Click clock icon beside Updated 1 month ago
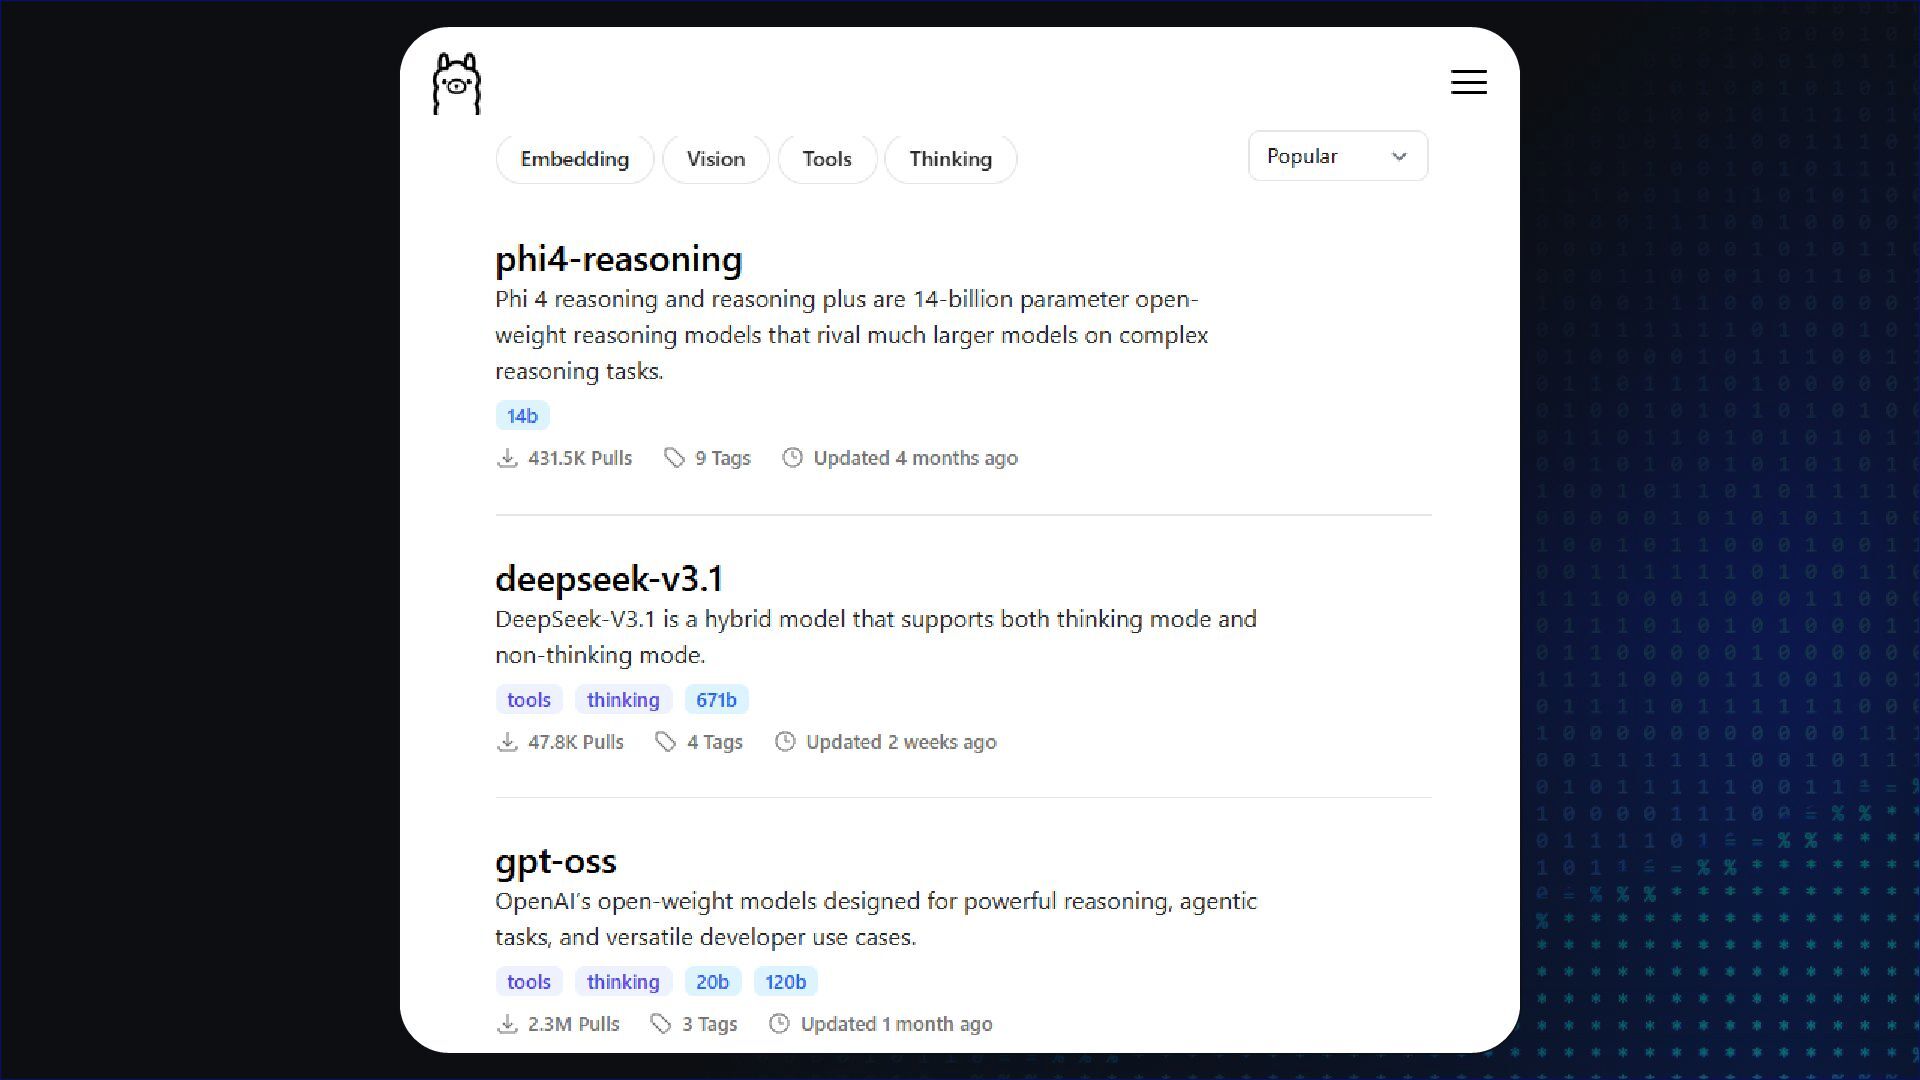The image size is (1920, 1080). coord(779,1024)
